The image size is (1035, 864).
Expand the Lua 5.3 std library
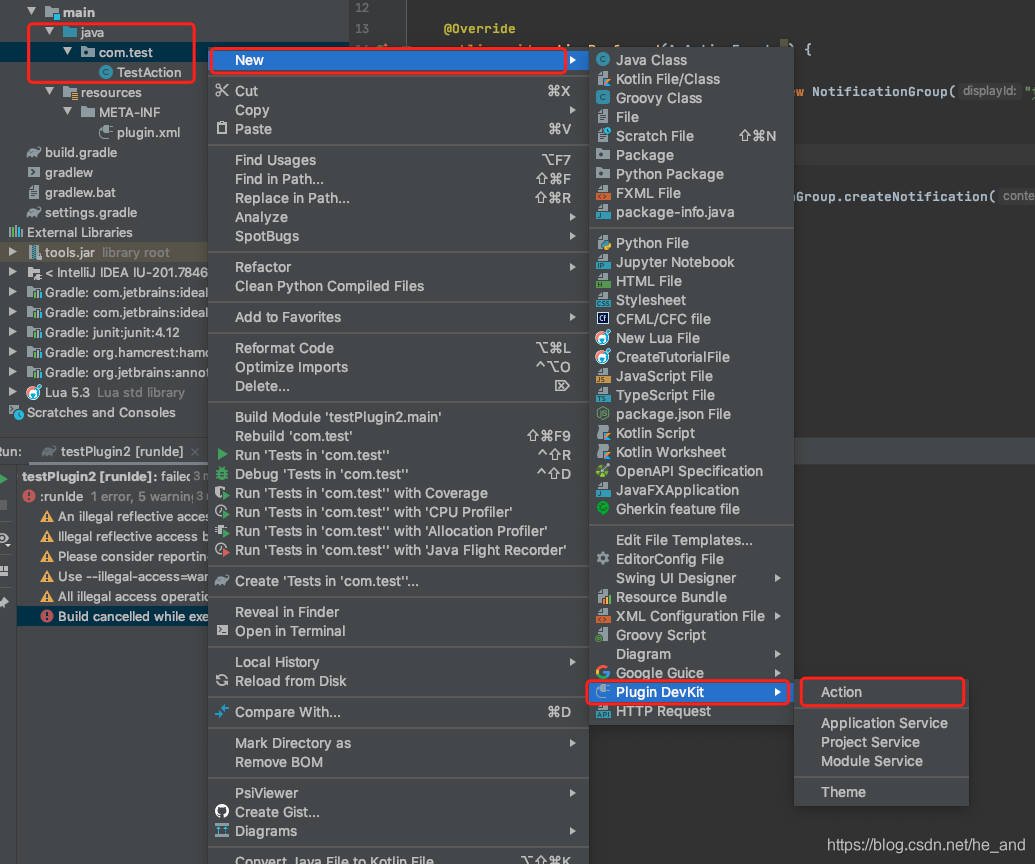point(13,392)
